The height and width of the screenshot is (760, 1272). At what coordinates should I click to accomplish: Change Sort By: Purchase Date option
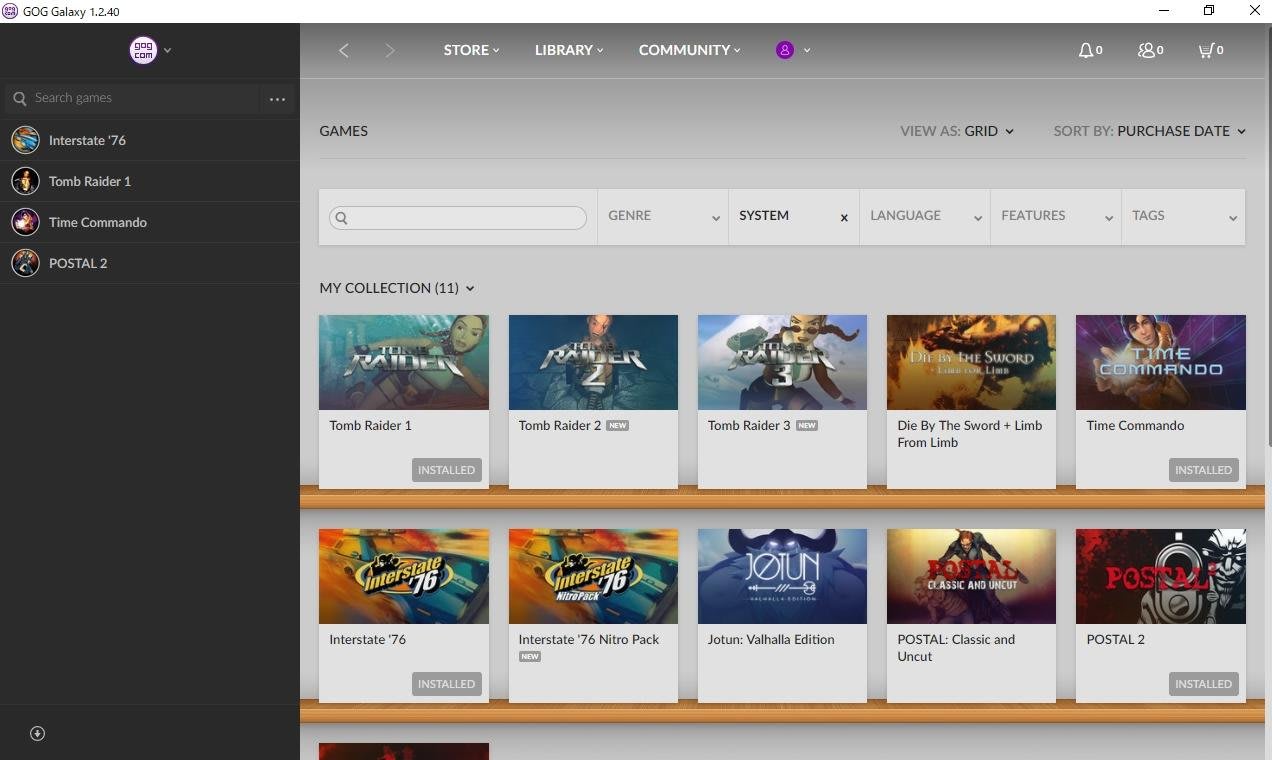[1150, 131]
